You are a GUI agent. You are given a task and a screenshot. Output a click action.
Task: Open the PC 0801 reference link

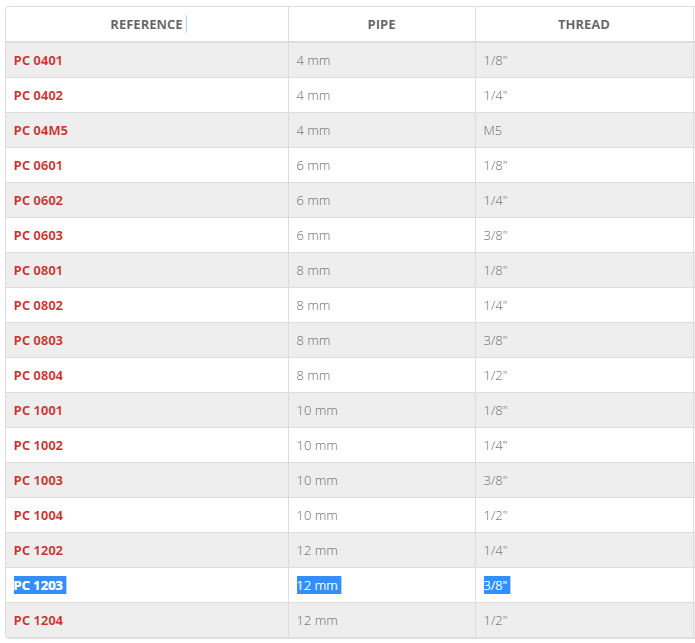point(38,270)
